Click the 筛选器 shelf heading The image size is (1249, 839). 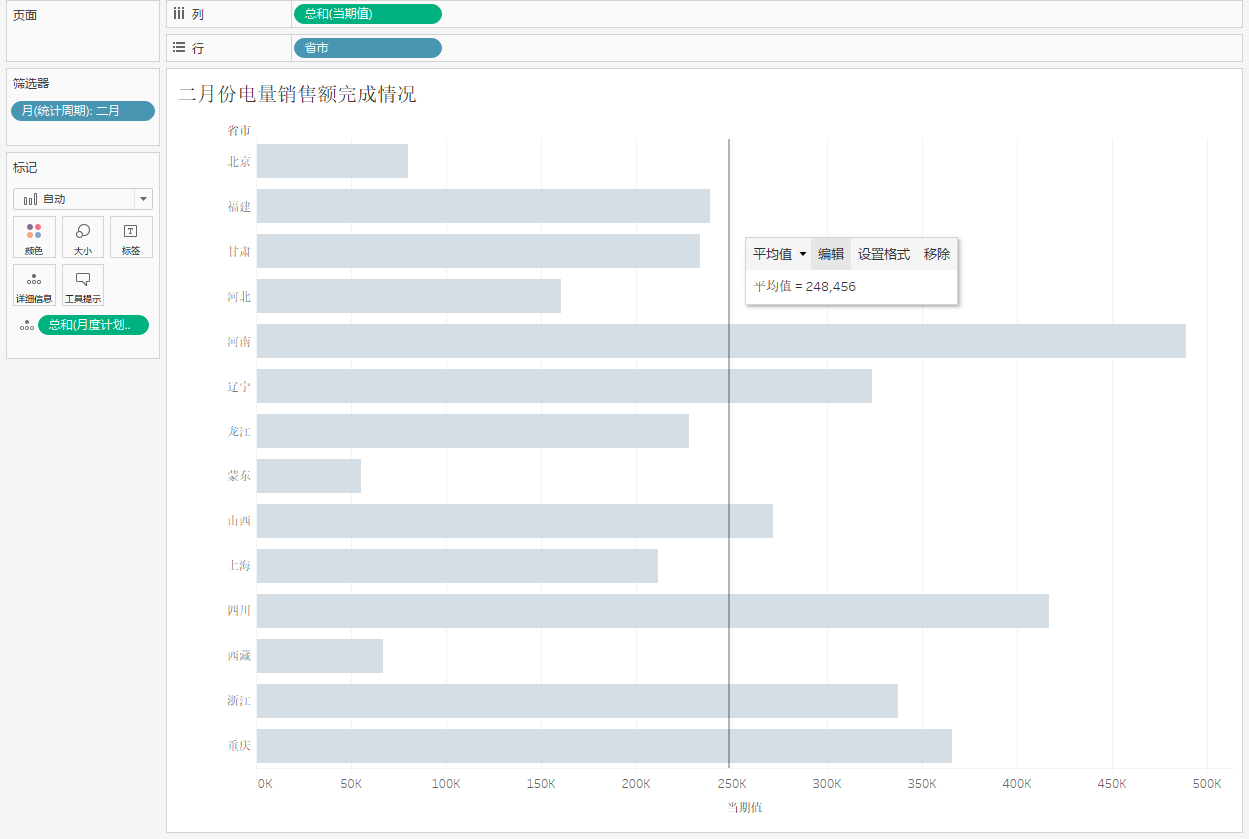(31, 84)
